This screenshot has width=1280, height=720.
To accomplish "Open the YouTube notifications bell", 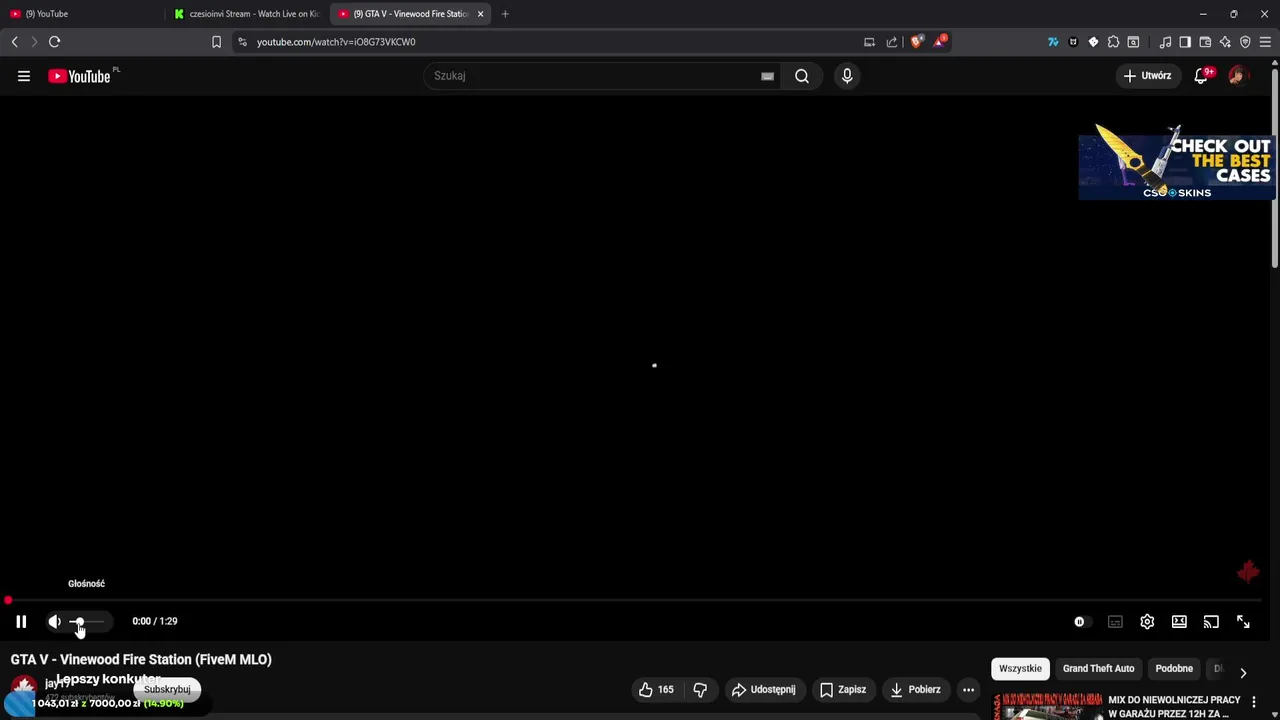I will [1203, 76].
